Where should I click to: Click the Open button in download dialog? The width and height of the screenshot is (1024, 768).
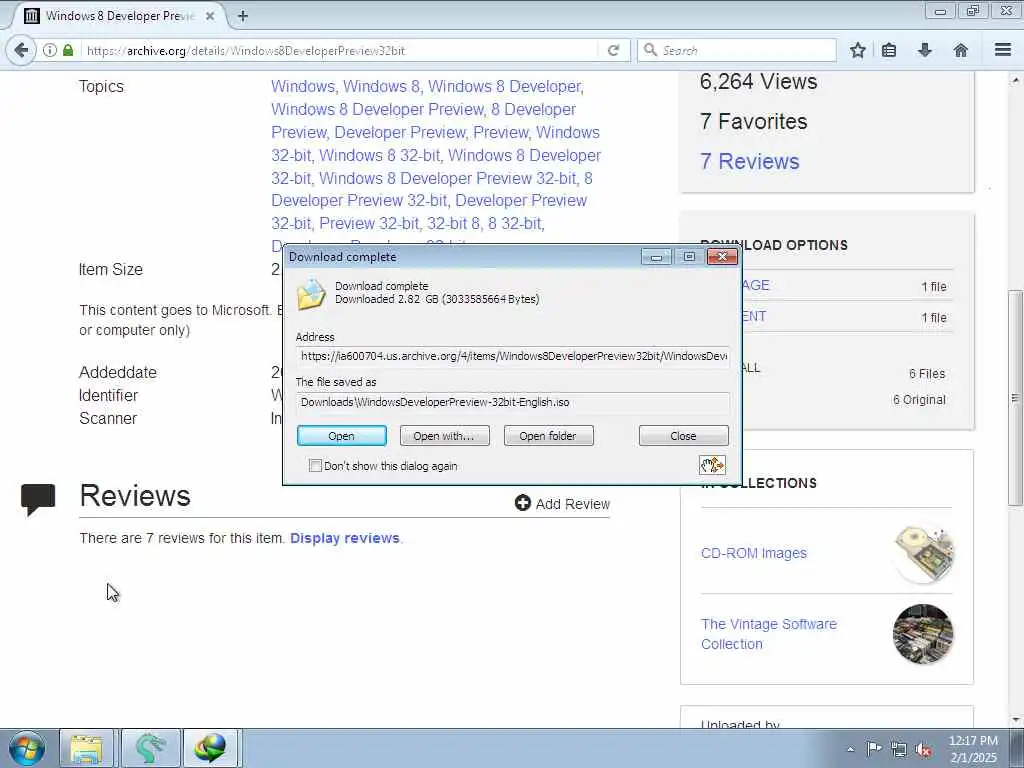[342, 436]
